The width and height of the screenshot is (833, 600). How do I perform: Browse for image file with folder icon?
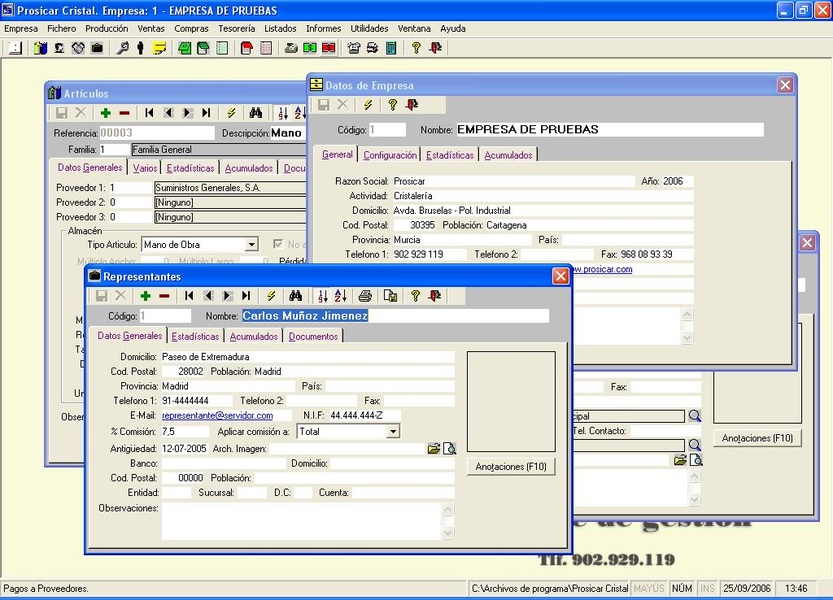(433, 449)
